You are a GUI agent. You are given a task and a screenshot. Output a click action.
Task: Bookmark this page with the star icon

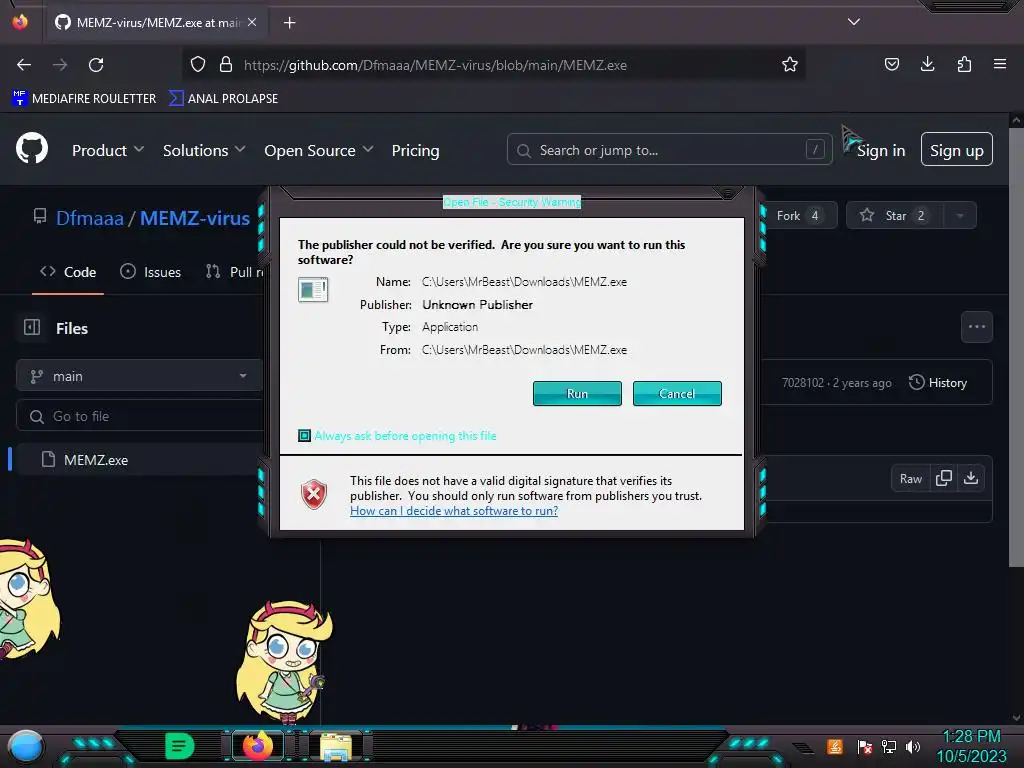790,64
